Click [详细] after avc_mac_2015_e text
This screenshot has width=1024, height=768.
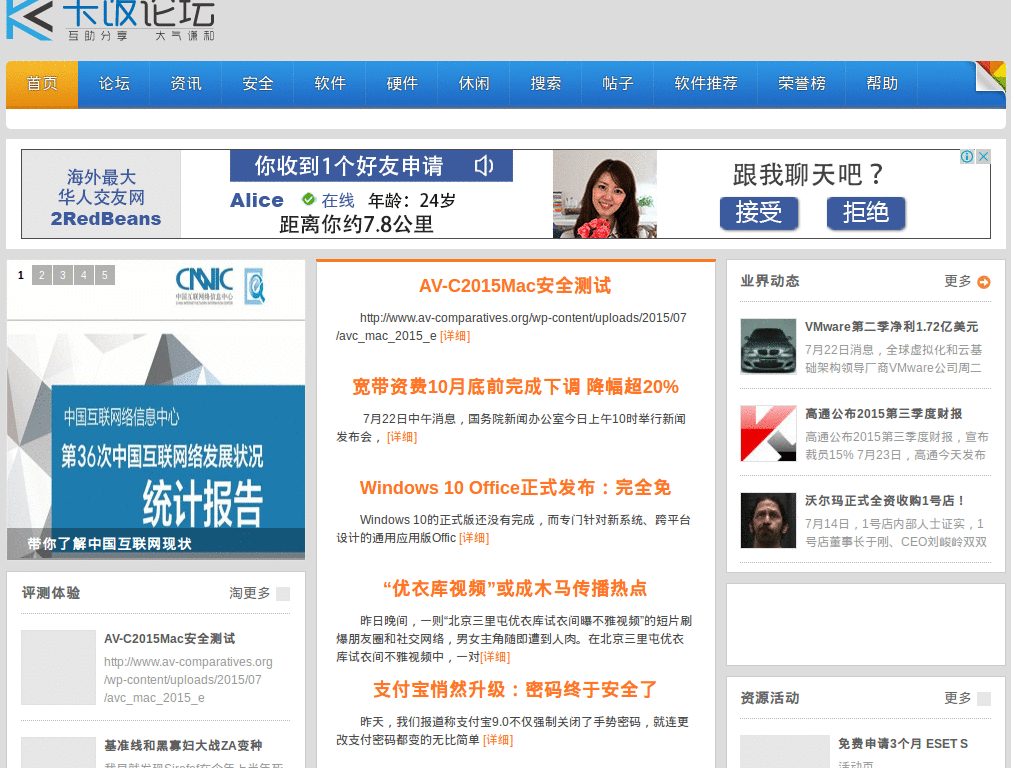455,336
